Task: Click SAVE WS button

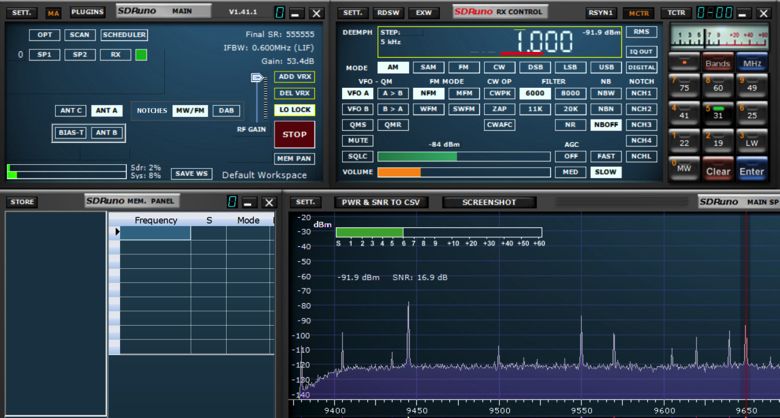Action: click(192, 174)
